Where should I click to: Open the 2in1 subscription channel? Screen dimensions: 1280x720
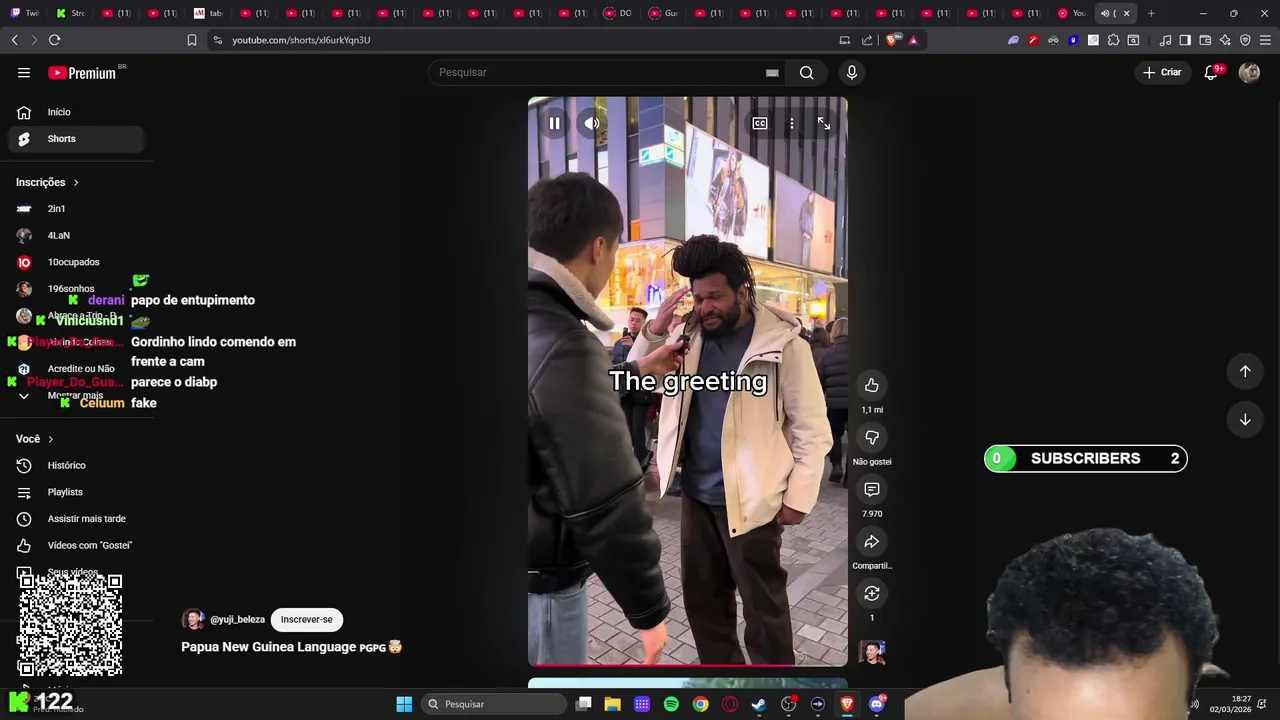75,209
